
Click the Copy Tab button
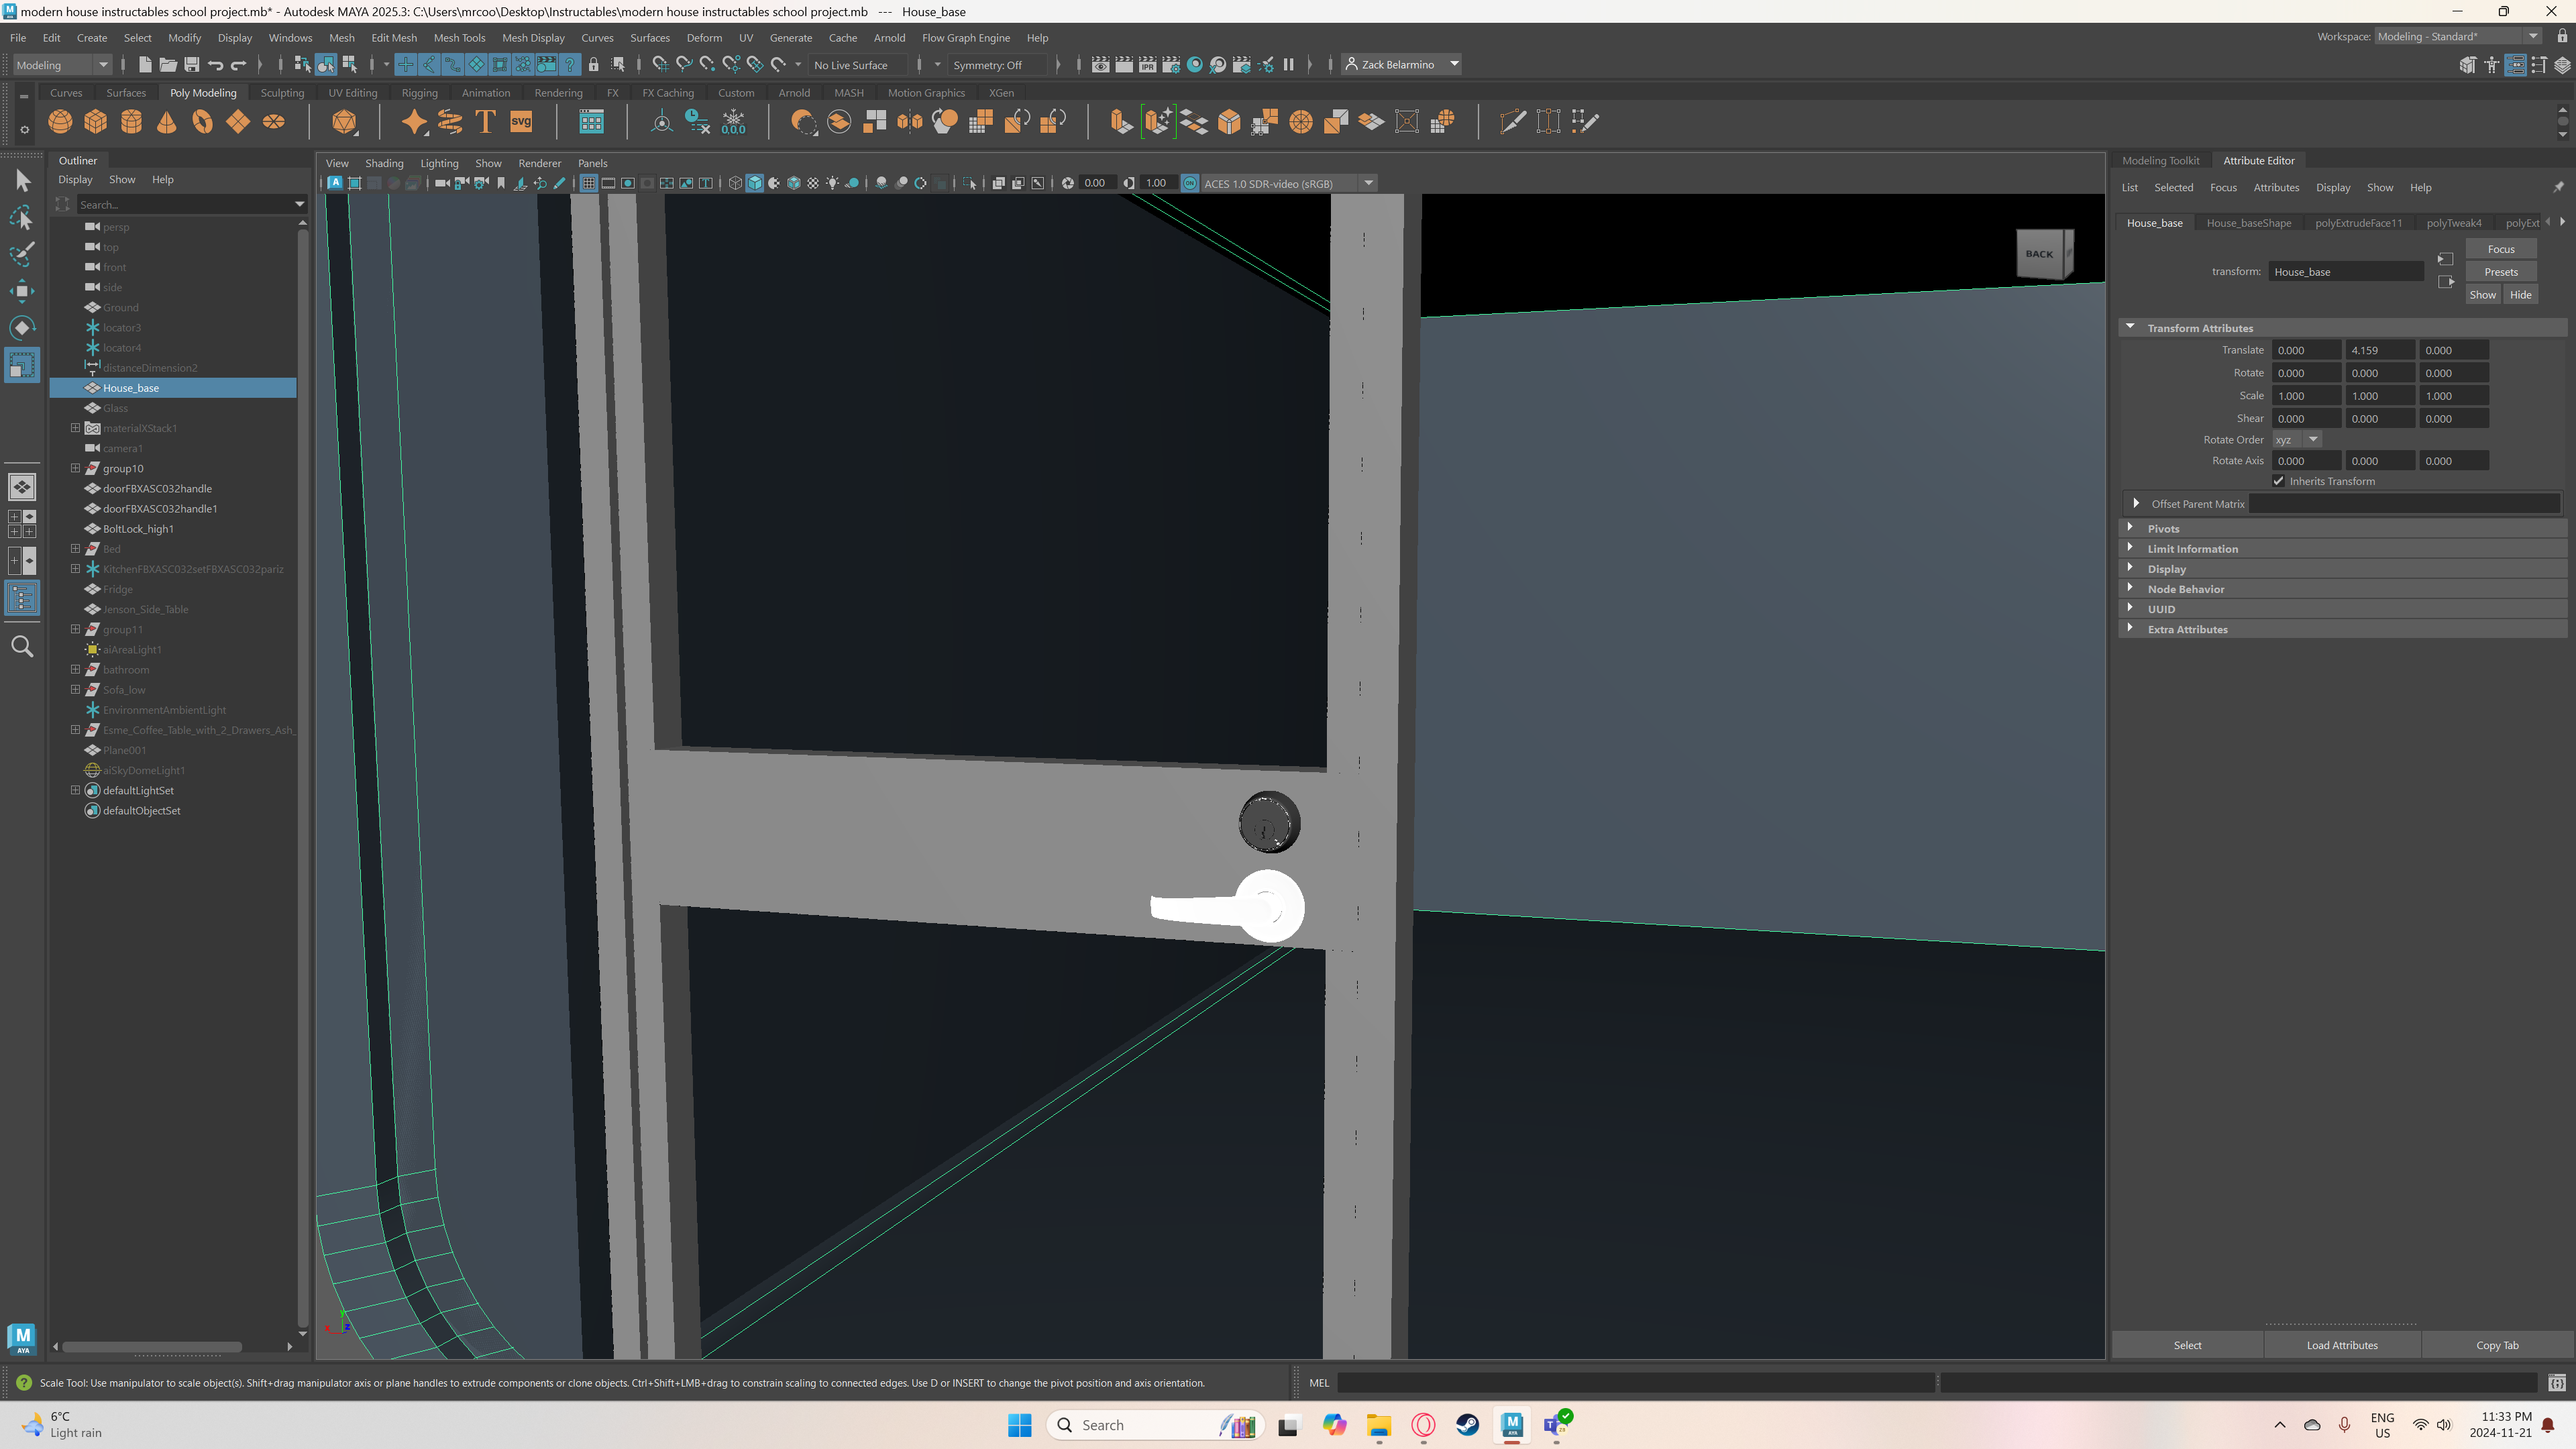(2497, 1345)
